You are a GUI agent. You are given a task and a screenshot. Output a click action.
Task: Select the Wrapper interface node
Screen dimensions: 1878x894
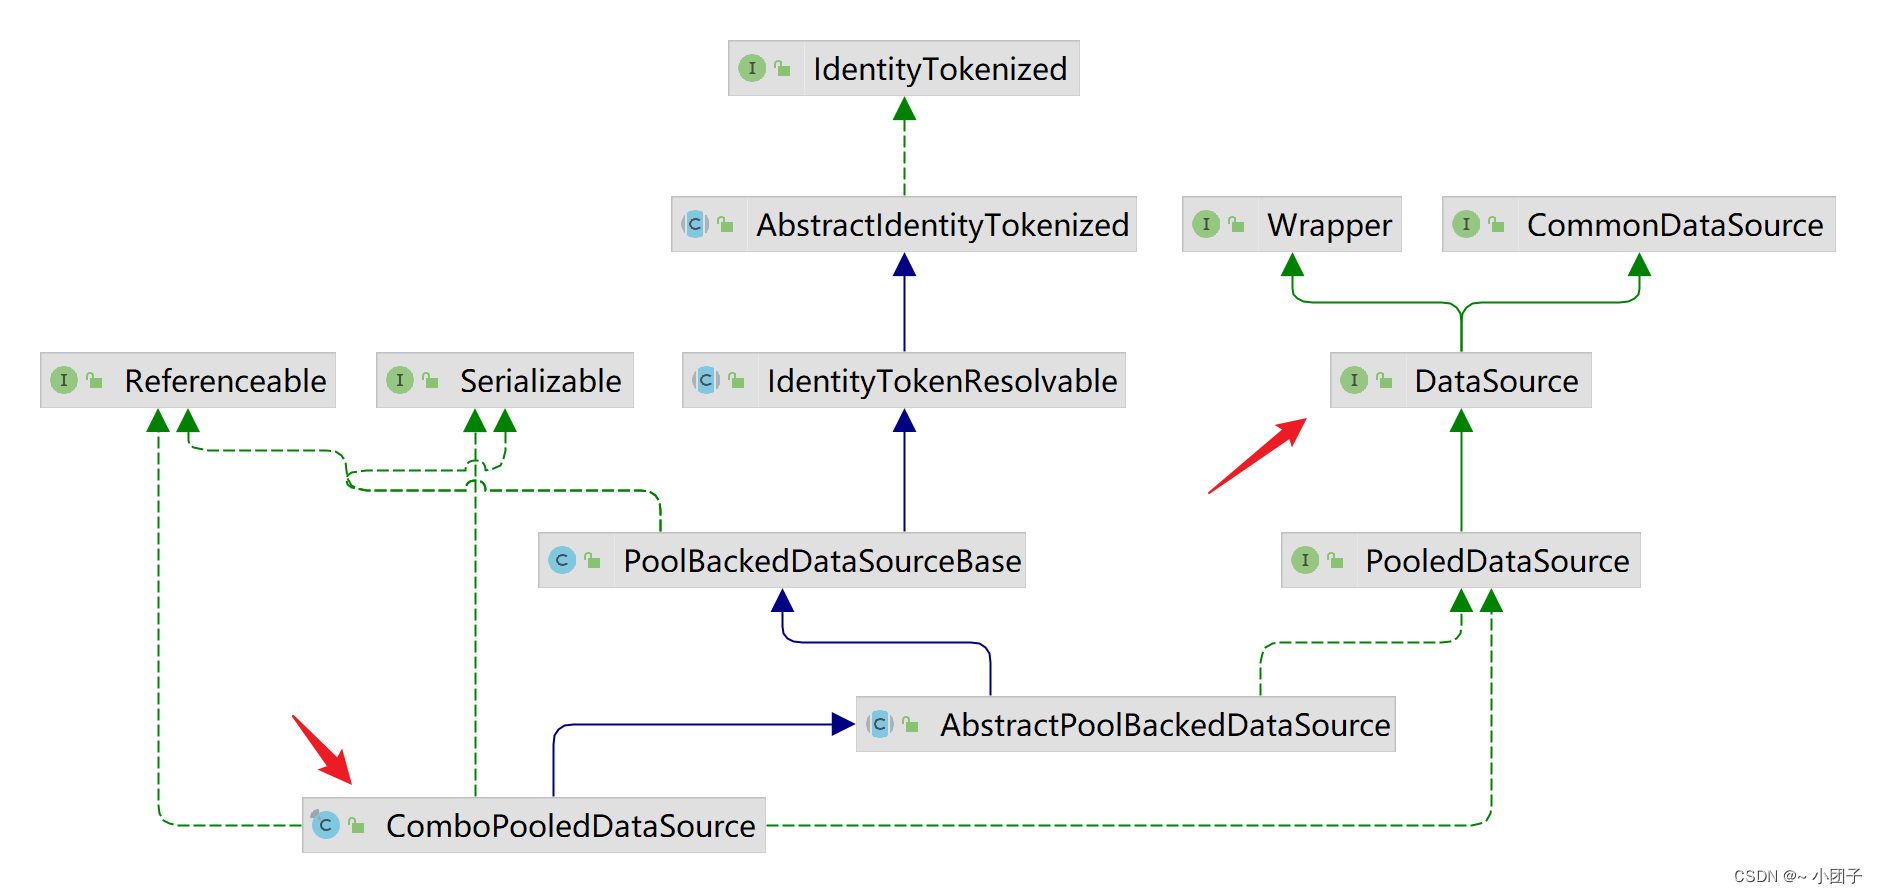[x=1292, y=224]
